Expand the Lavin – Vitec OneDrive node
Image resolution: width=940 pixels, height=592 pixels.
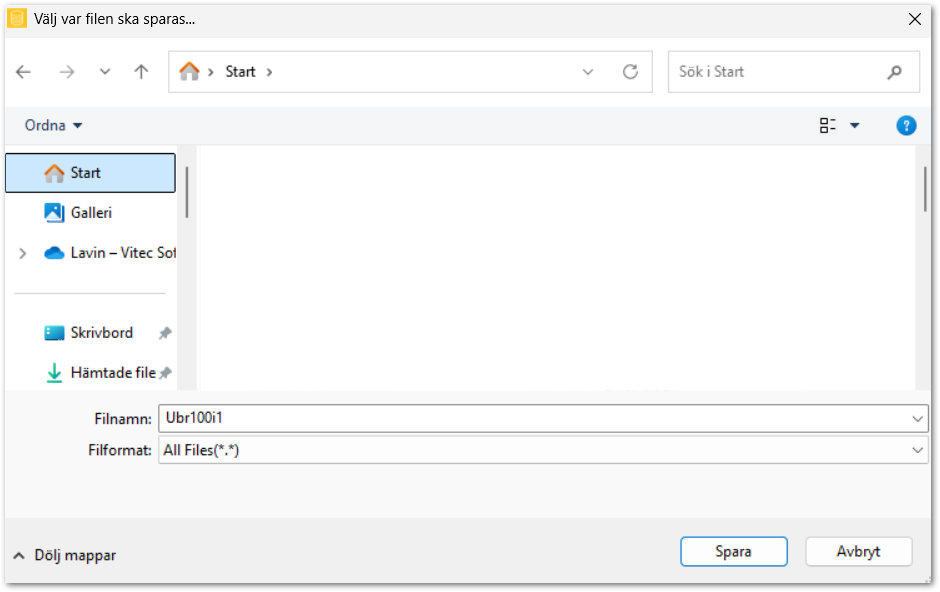[x=23, y=253]
